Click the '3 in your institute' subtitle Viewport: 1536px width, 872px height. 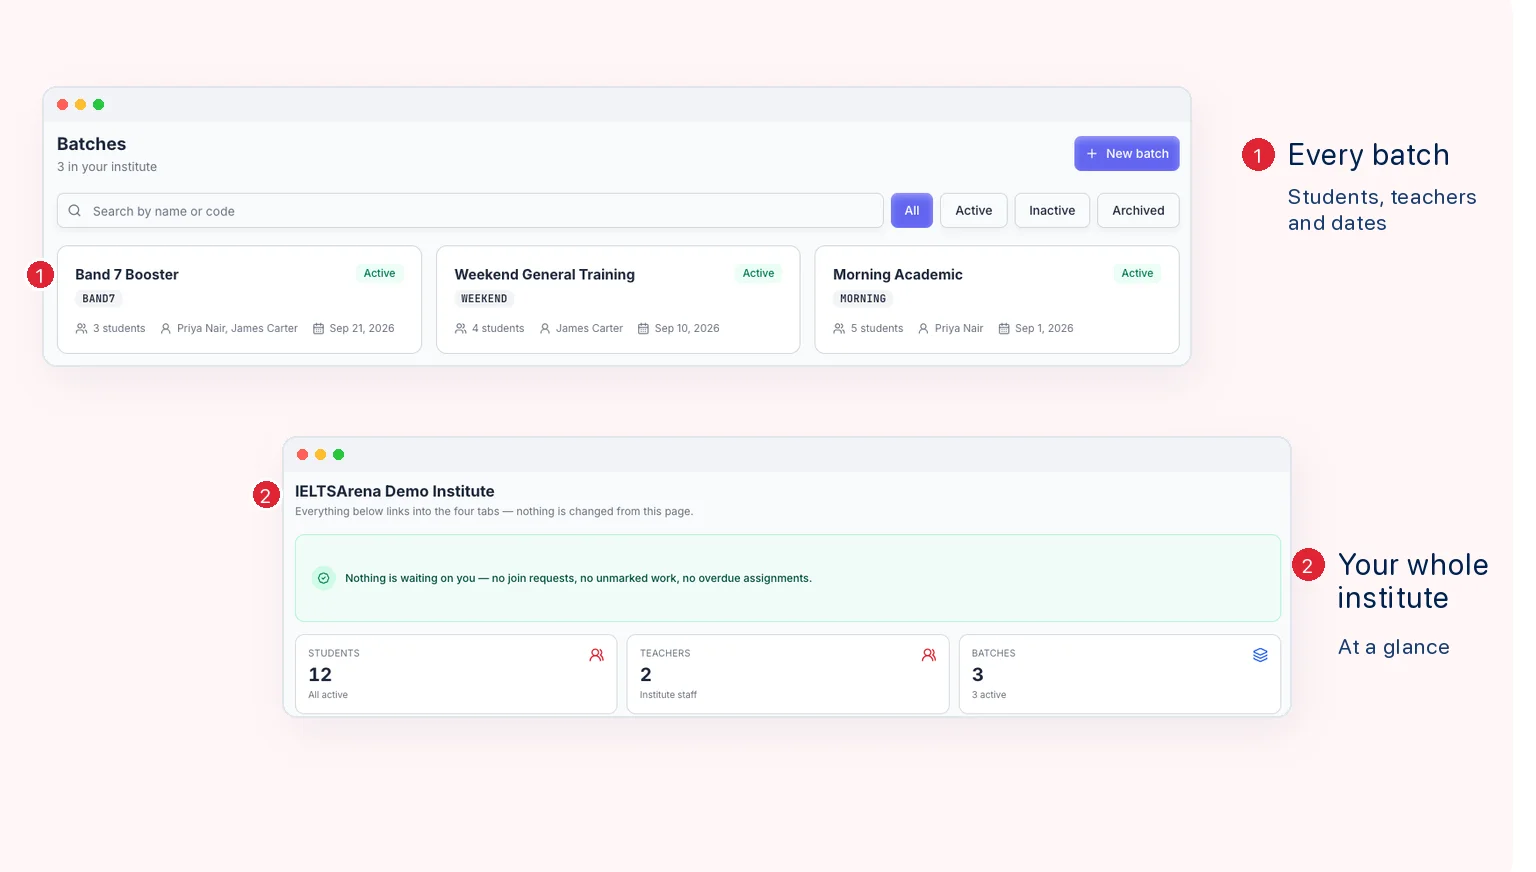click(x=107, y=167)
